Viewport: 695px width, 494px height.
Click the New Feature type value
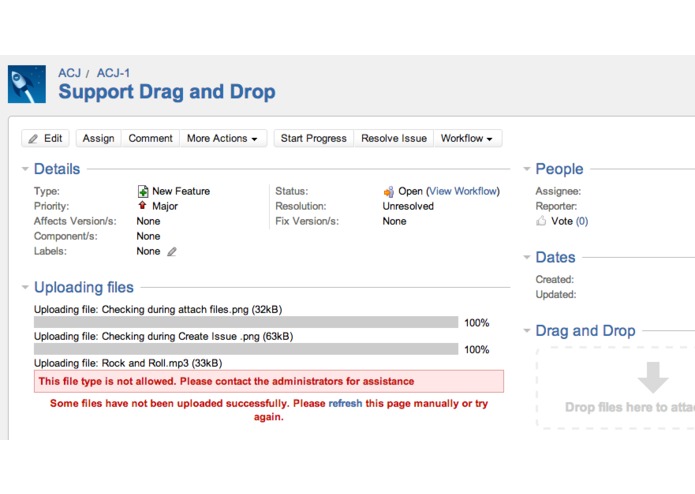click(181, 191)
